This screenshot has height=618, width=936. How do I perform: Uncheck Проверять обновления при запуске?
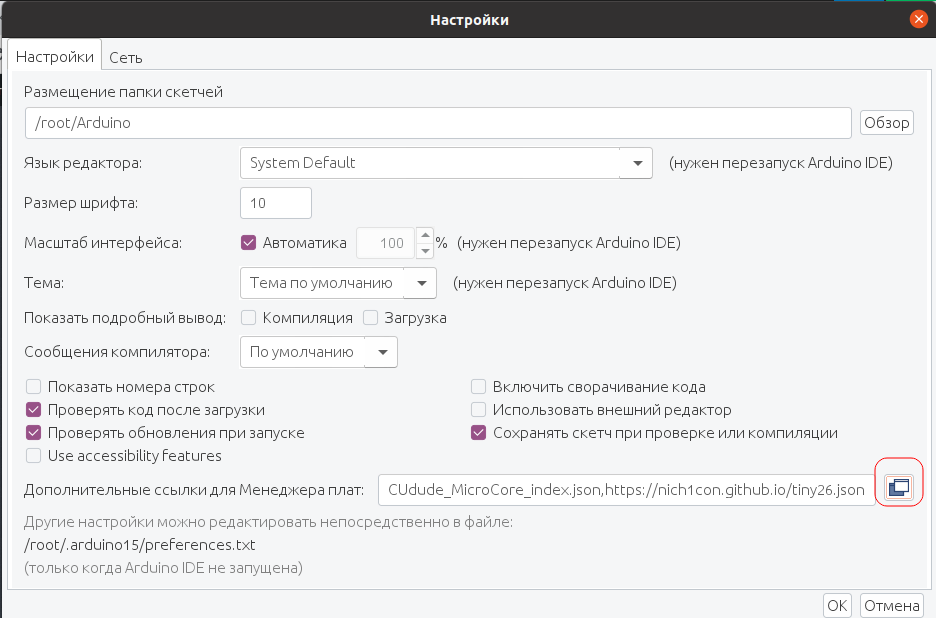34,433
